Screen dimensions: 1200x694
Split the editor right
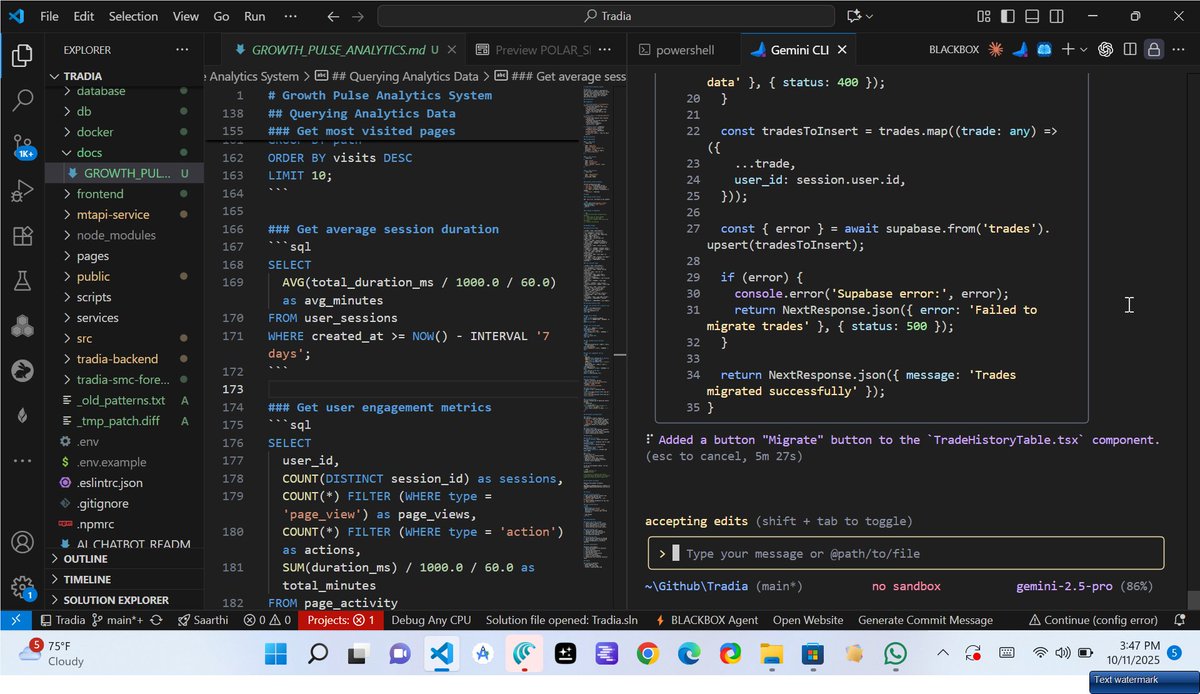[x=1130, y=49]
